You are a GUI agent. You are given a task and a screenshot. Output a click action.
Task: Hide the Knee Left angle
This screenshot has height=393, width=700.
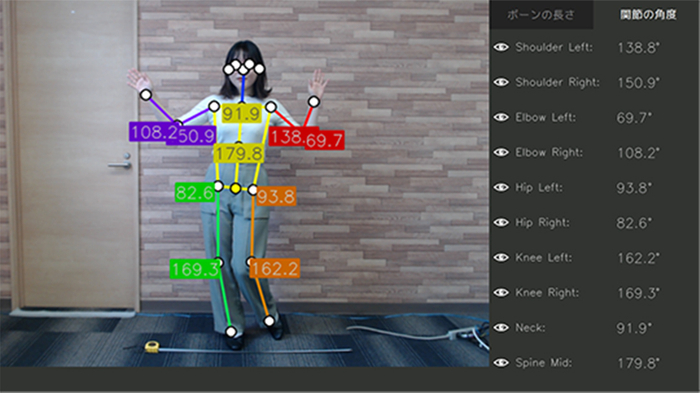pyautogui.click(x=501, y=257)
